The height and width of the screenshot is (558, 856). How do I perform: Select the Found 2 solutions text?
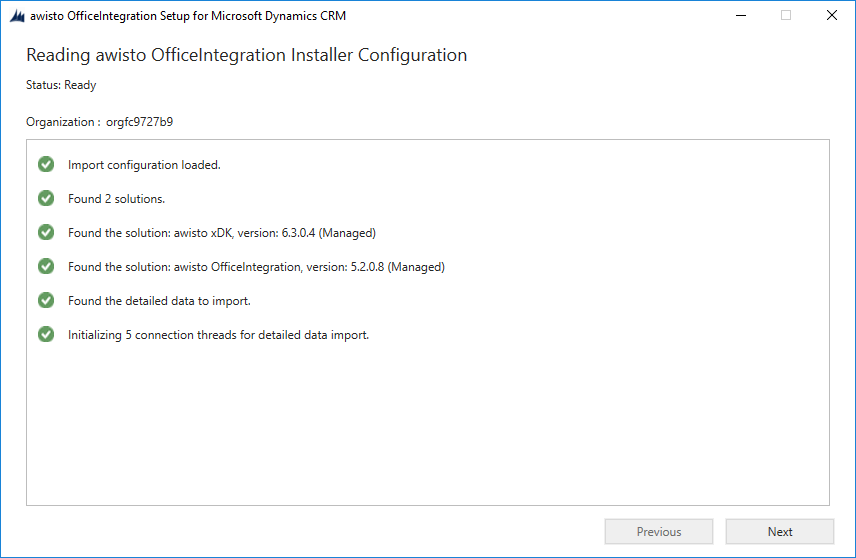coord(116,199)
